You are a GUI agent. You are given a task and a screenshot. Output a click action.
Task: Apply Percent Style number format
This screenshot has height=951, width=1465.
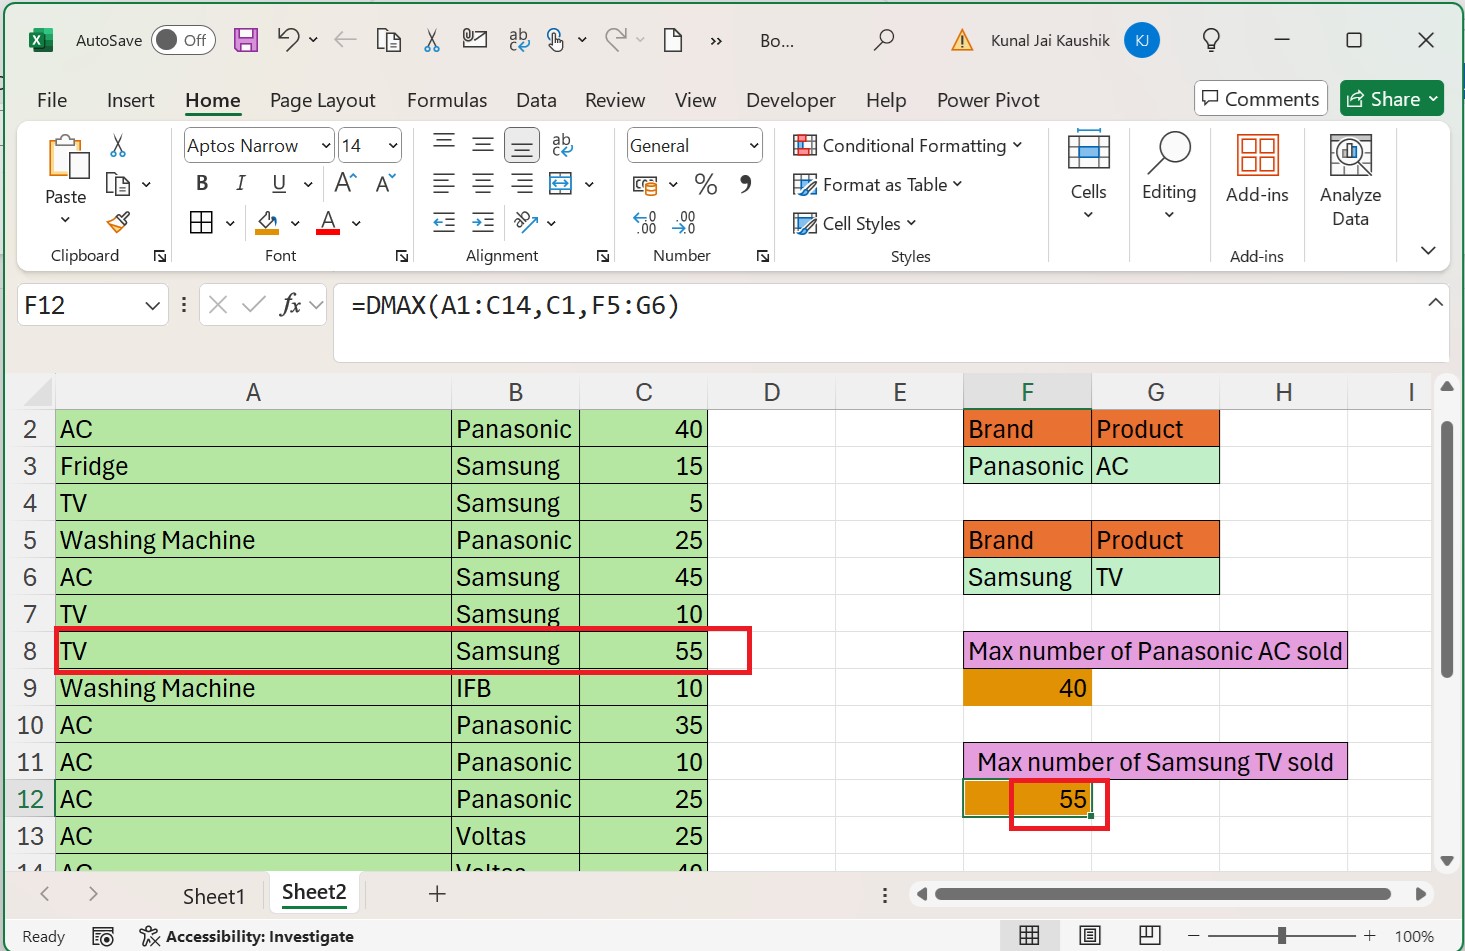[x=706, y=184]
